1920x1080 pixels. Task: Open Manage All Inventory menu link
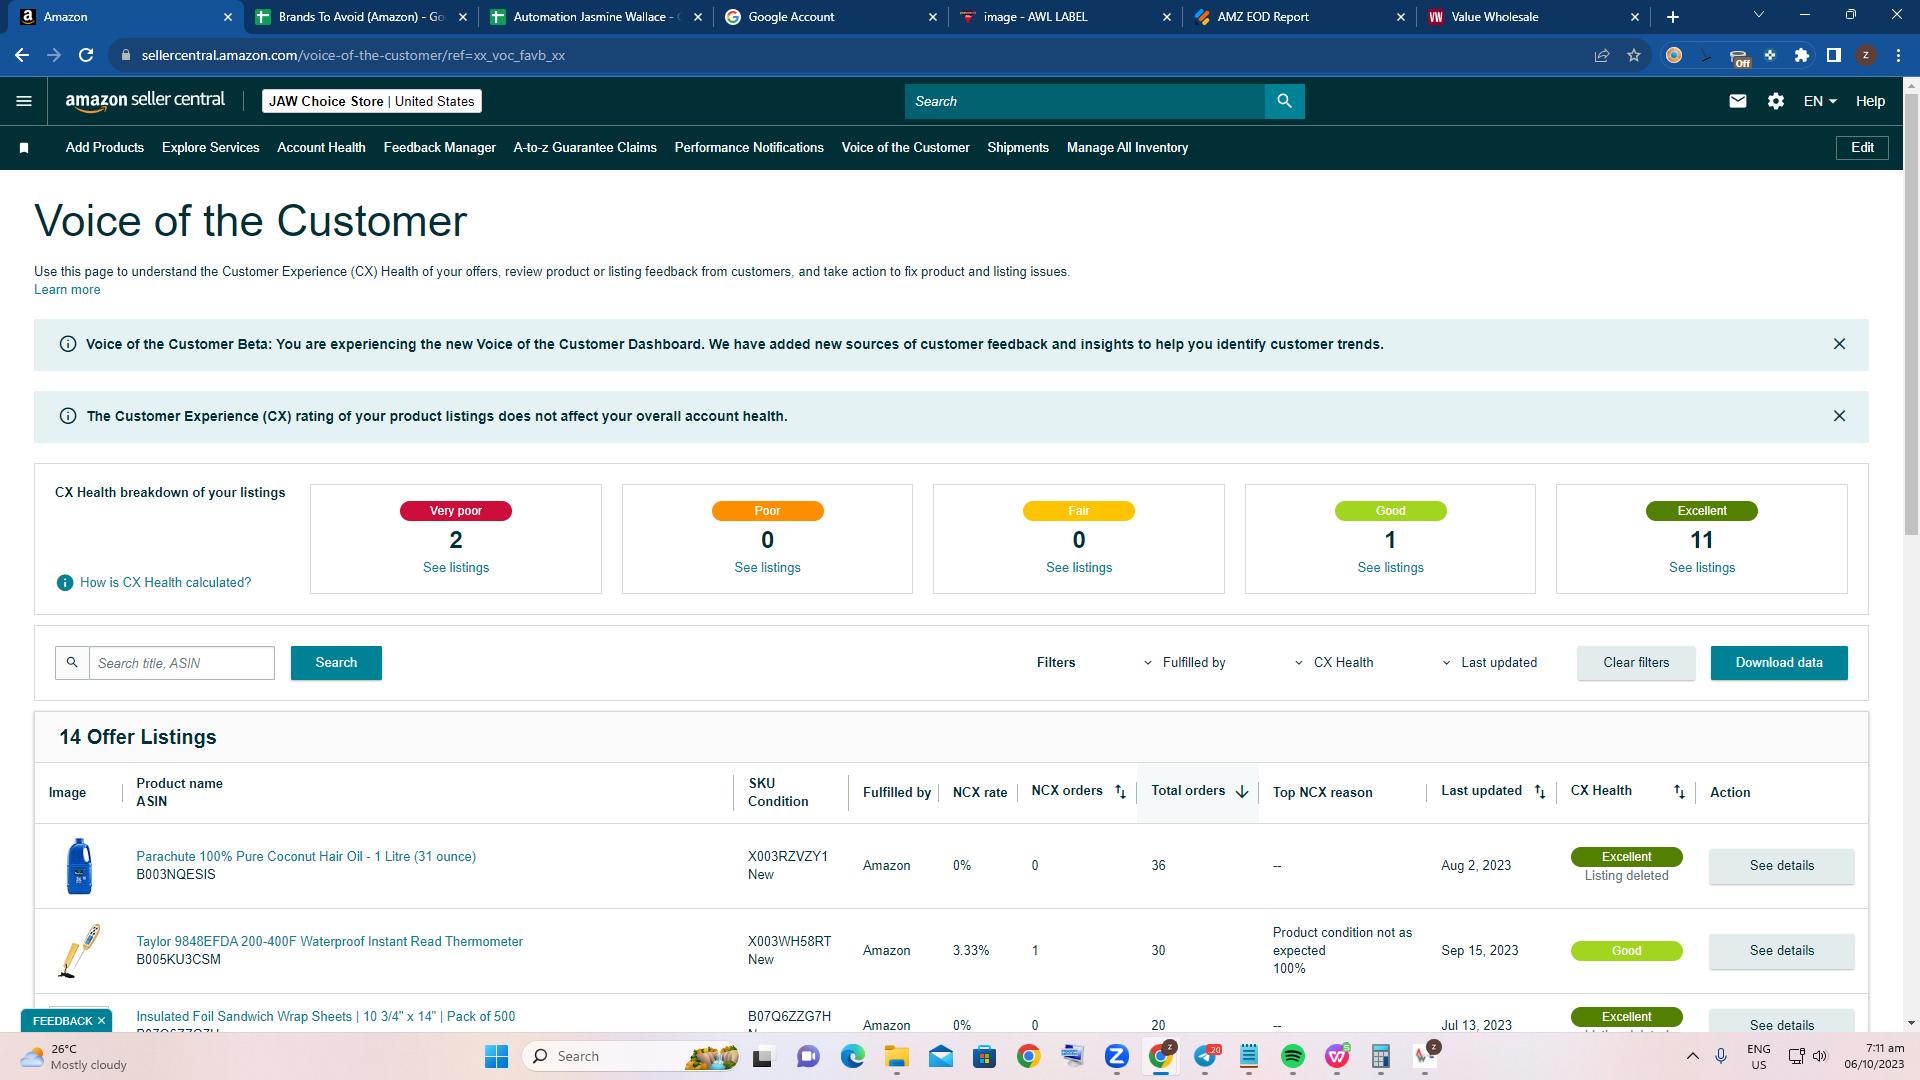[1128, 148]
